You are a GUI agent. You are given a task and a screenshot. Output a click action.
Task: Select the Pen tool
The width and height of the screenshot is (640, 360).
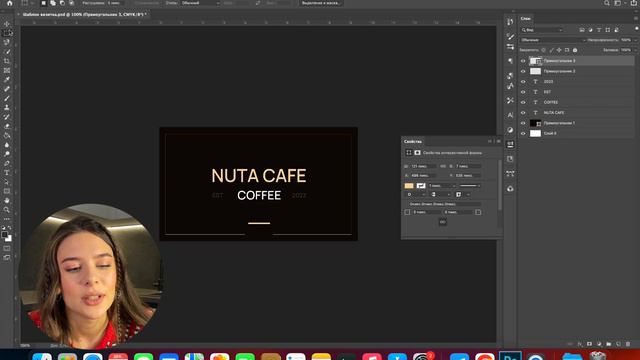7,163
